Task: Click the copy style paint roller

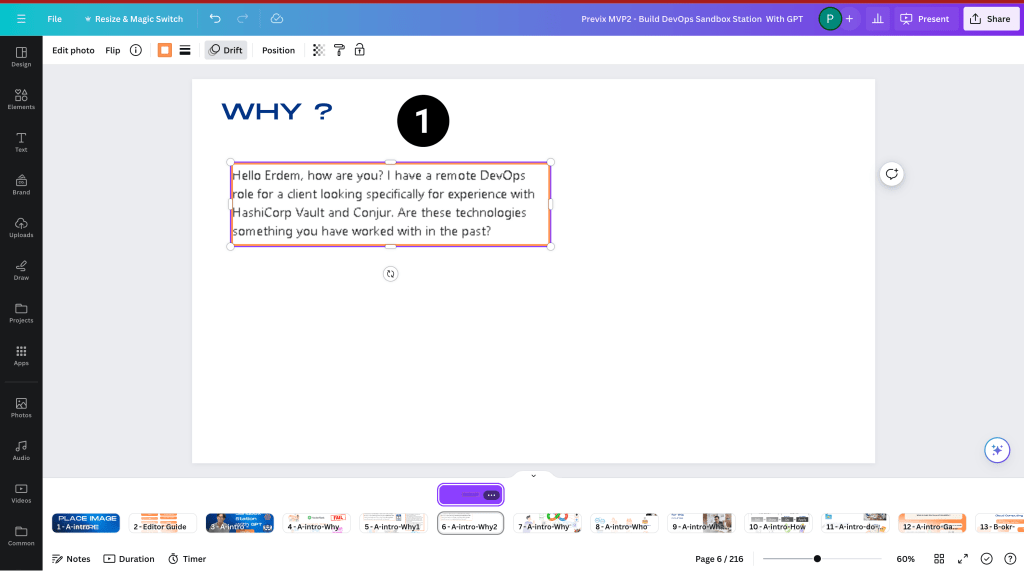Action: (339, 50)
